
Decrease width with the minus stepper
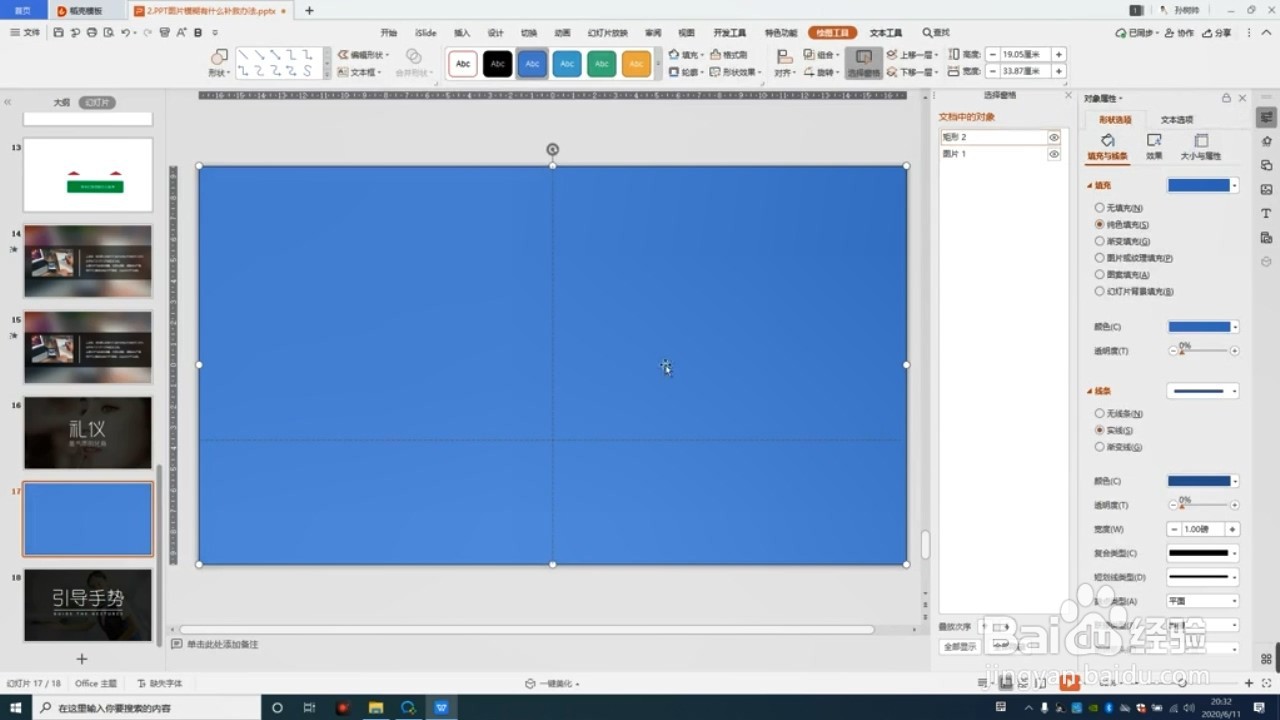click(x=992, y=72)
